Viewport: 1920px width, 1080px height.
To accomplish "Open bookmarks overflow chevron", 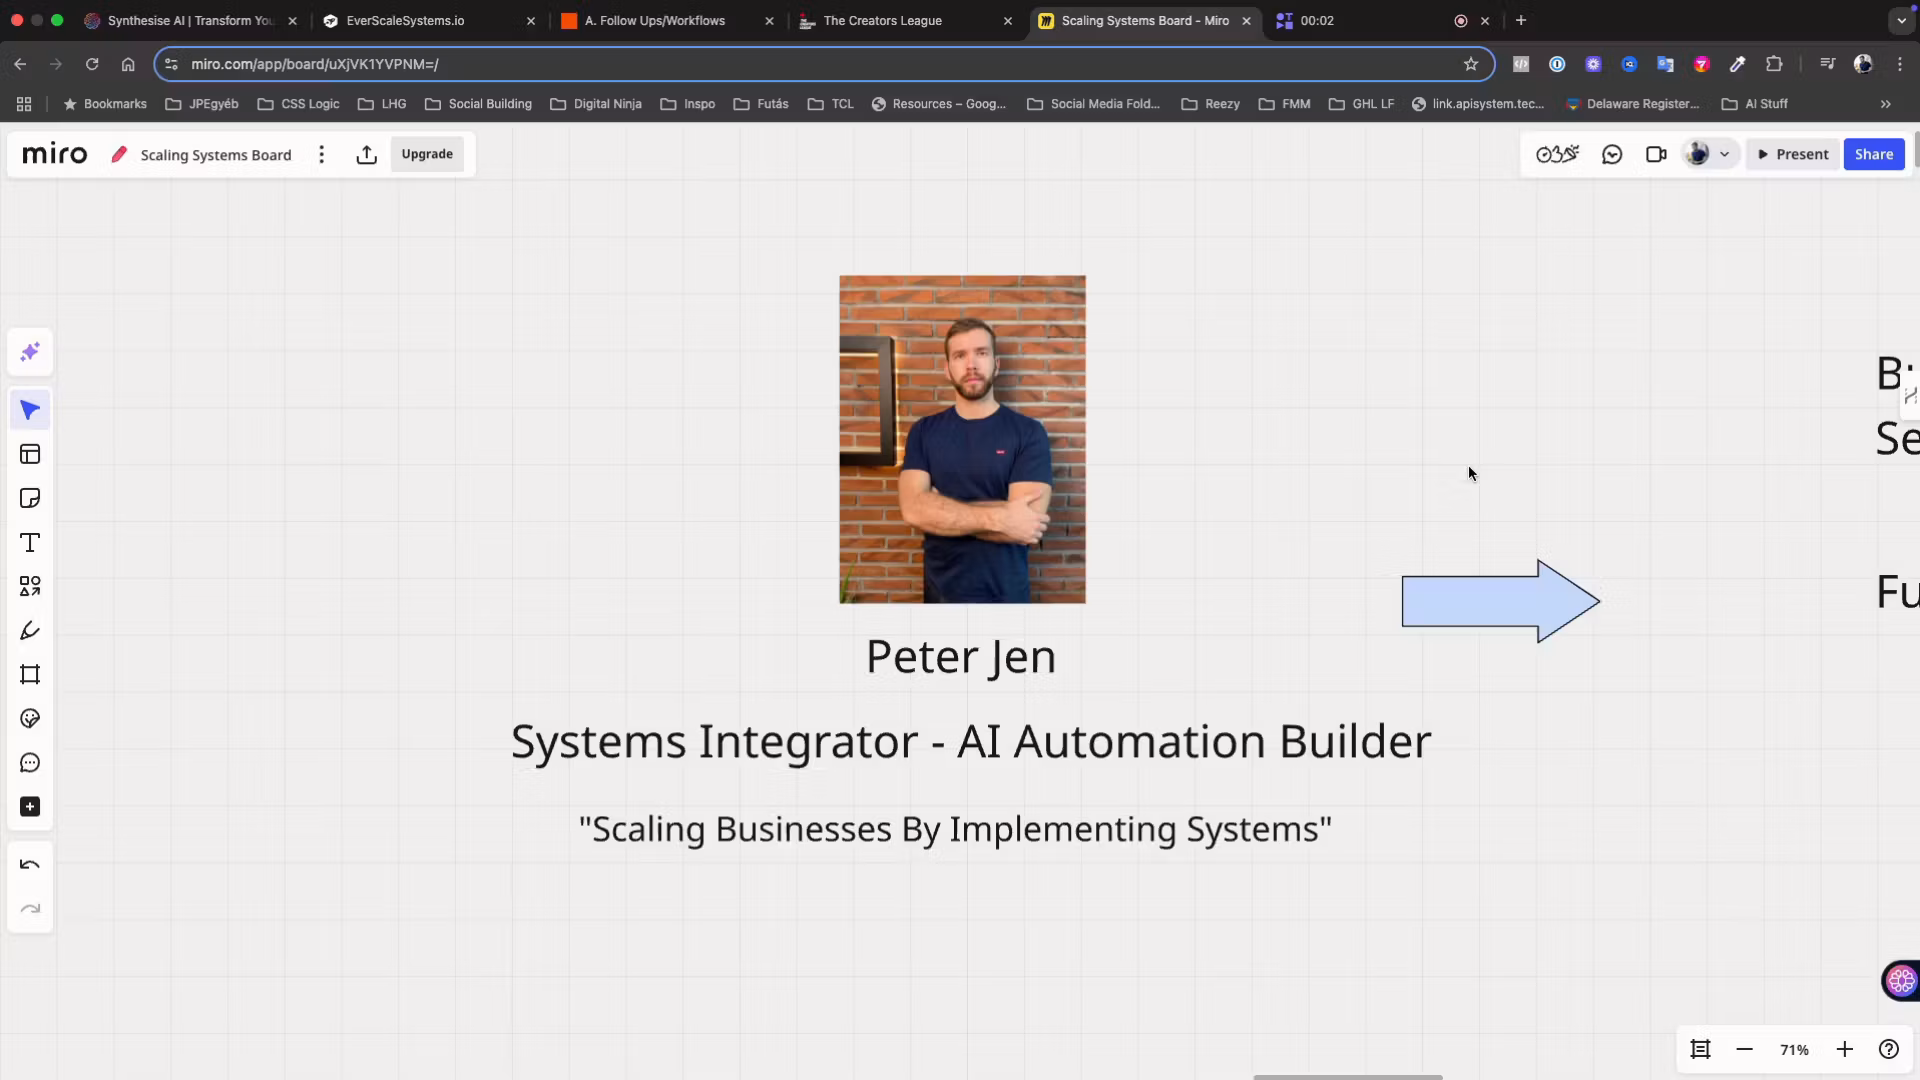I will point(1885,104).
